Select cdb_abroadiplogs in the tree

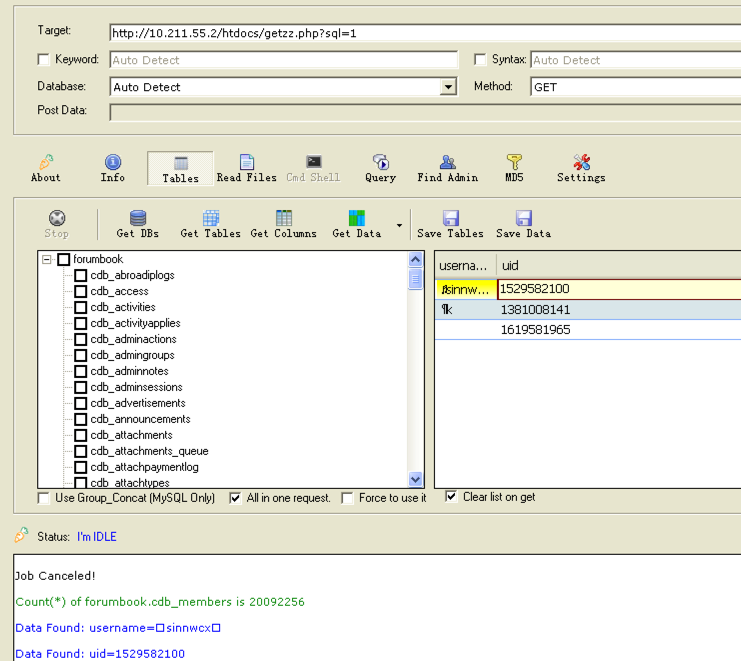pos(132,275)
